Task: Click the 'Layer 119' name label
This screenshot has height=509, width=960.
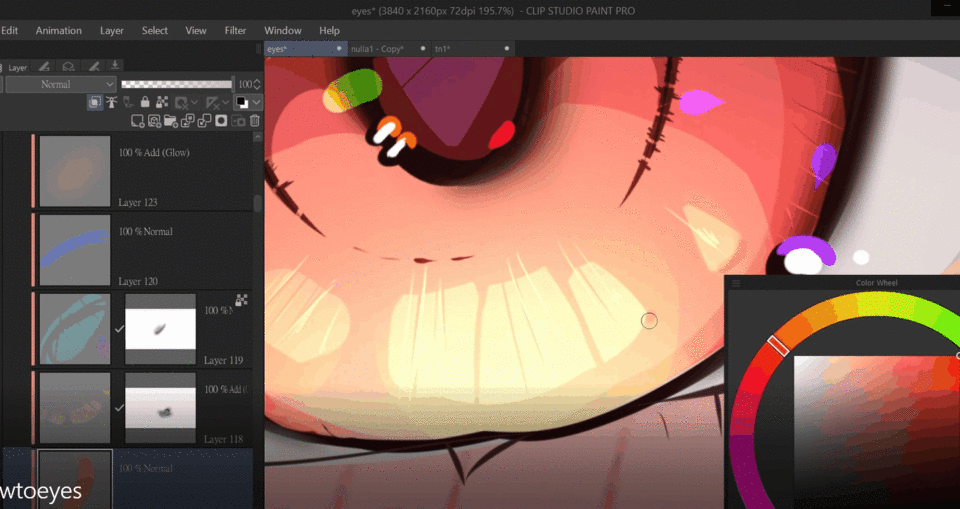Action: coord(223,360)
